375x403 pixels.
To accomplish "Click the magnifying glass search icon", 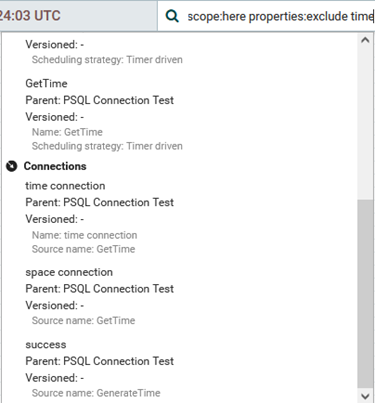I will tap(172, 16).
